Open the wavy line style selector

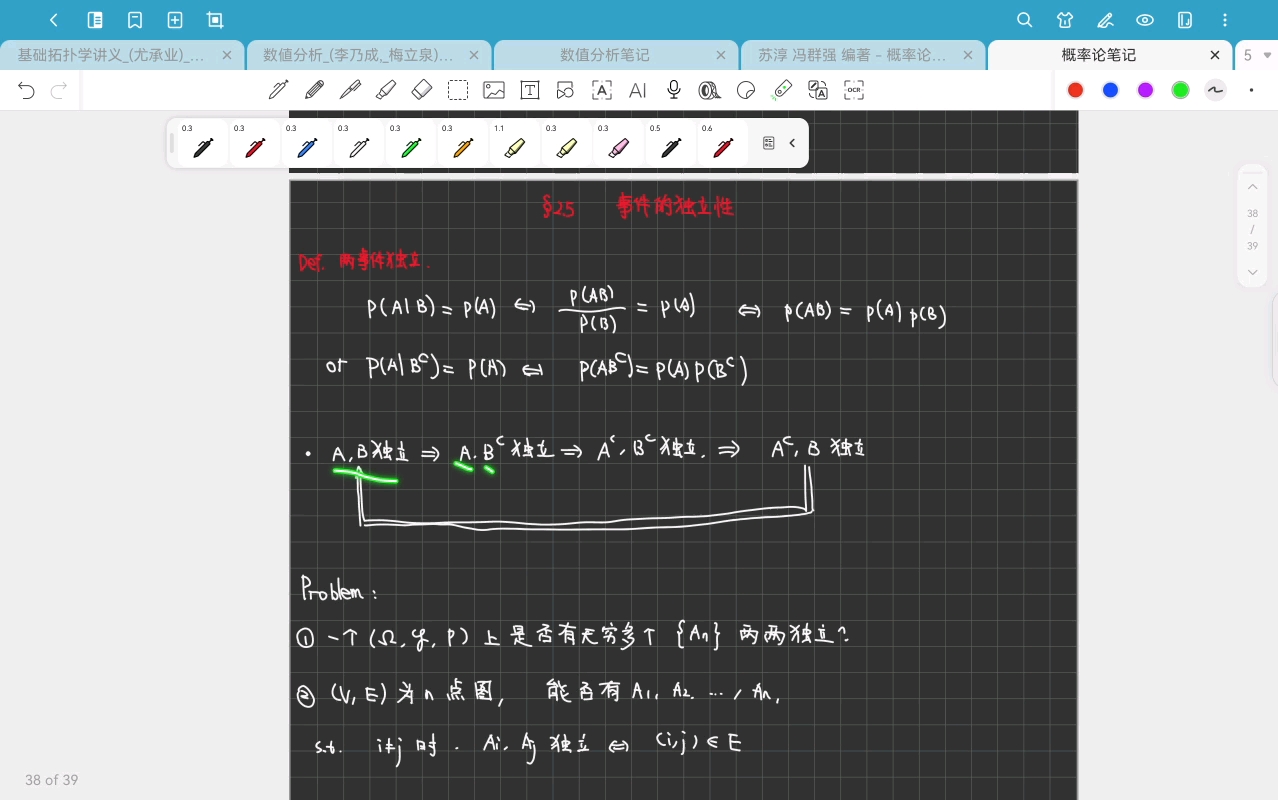pos(1215,90)
